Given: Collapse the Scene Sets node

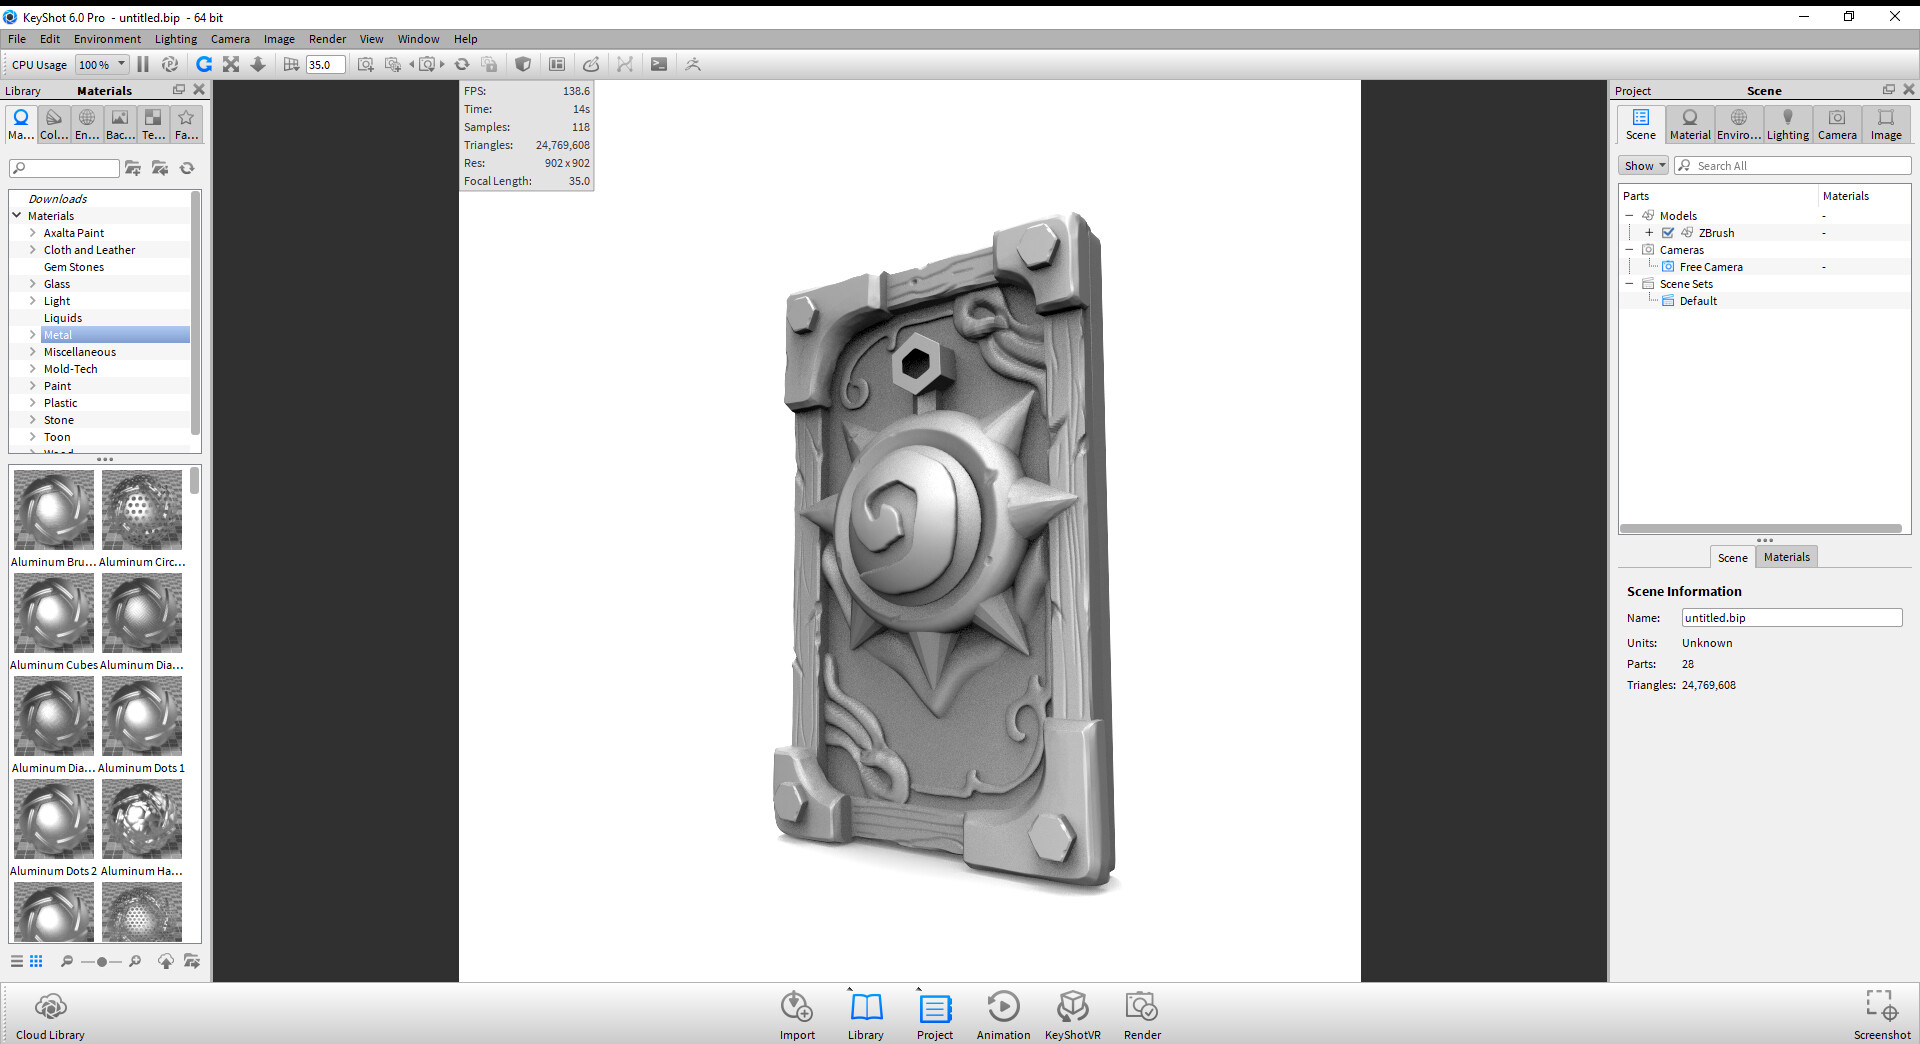Looking at the screenshot, I should click(x=1629, y=284).
